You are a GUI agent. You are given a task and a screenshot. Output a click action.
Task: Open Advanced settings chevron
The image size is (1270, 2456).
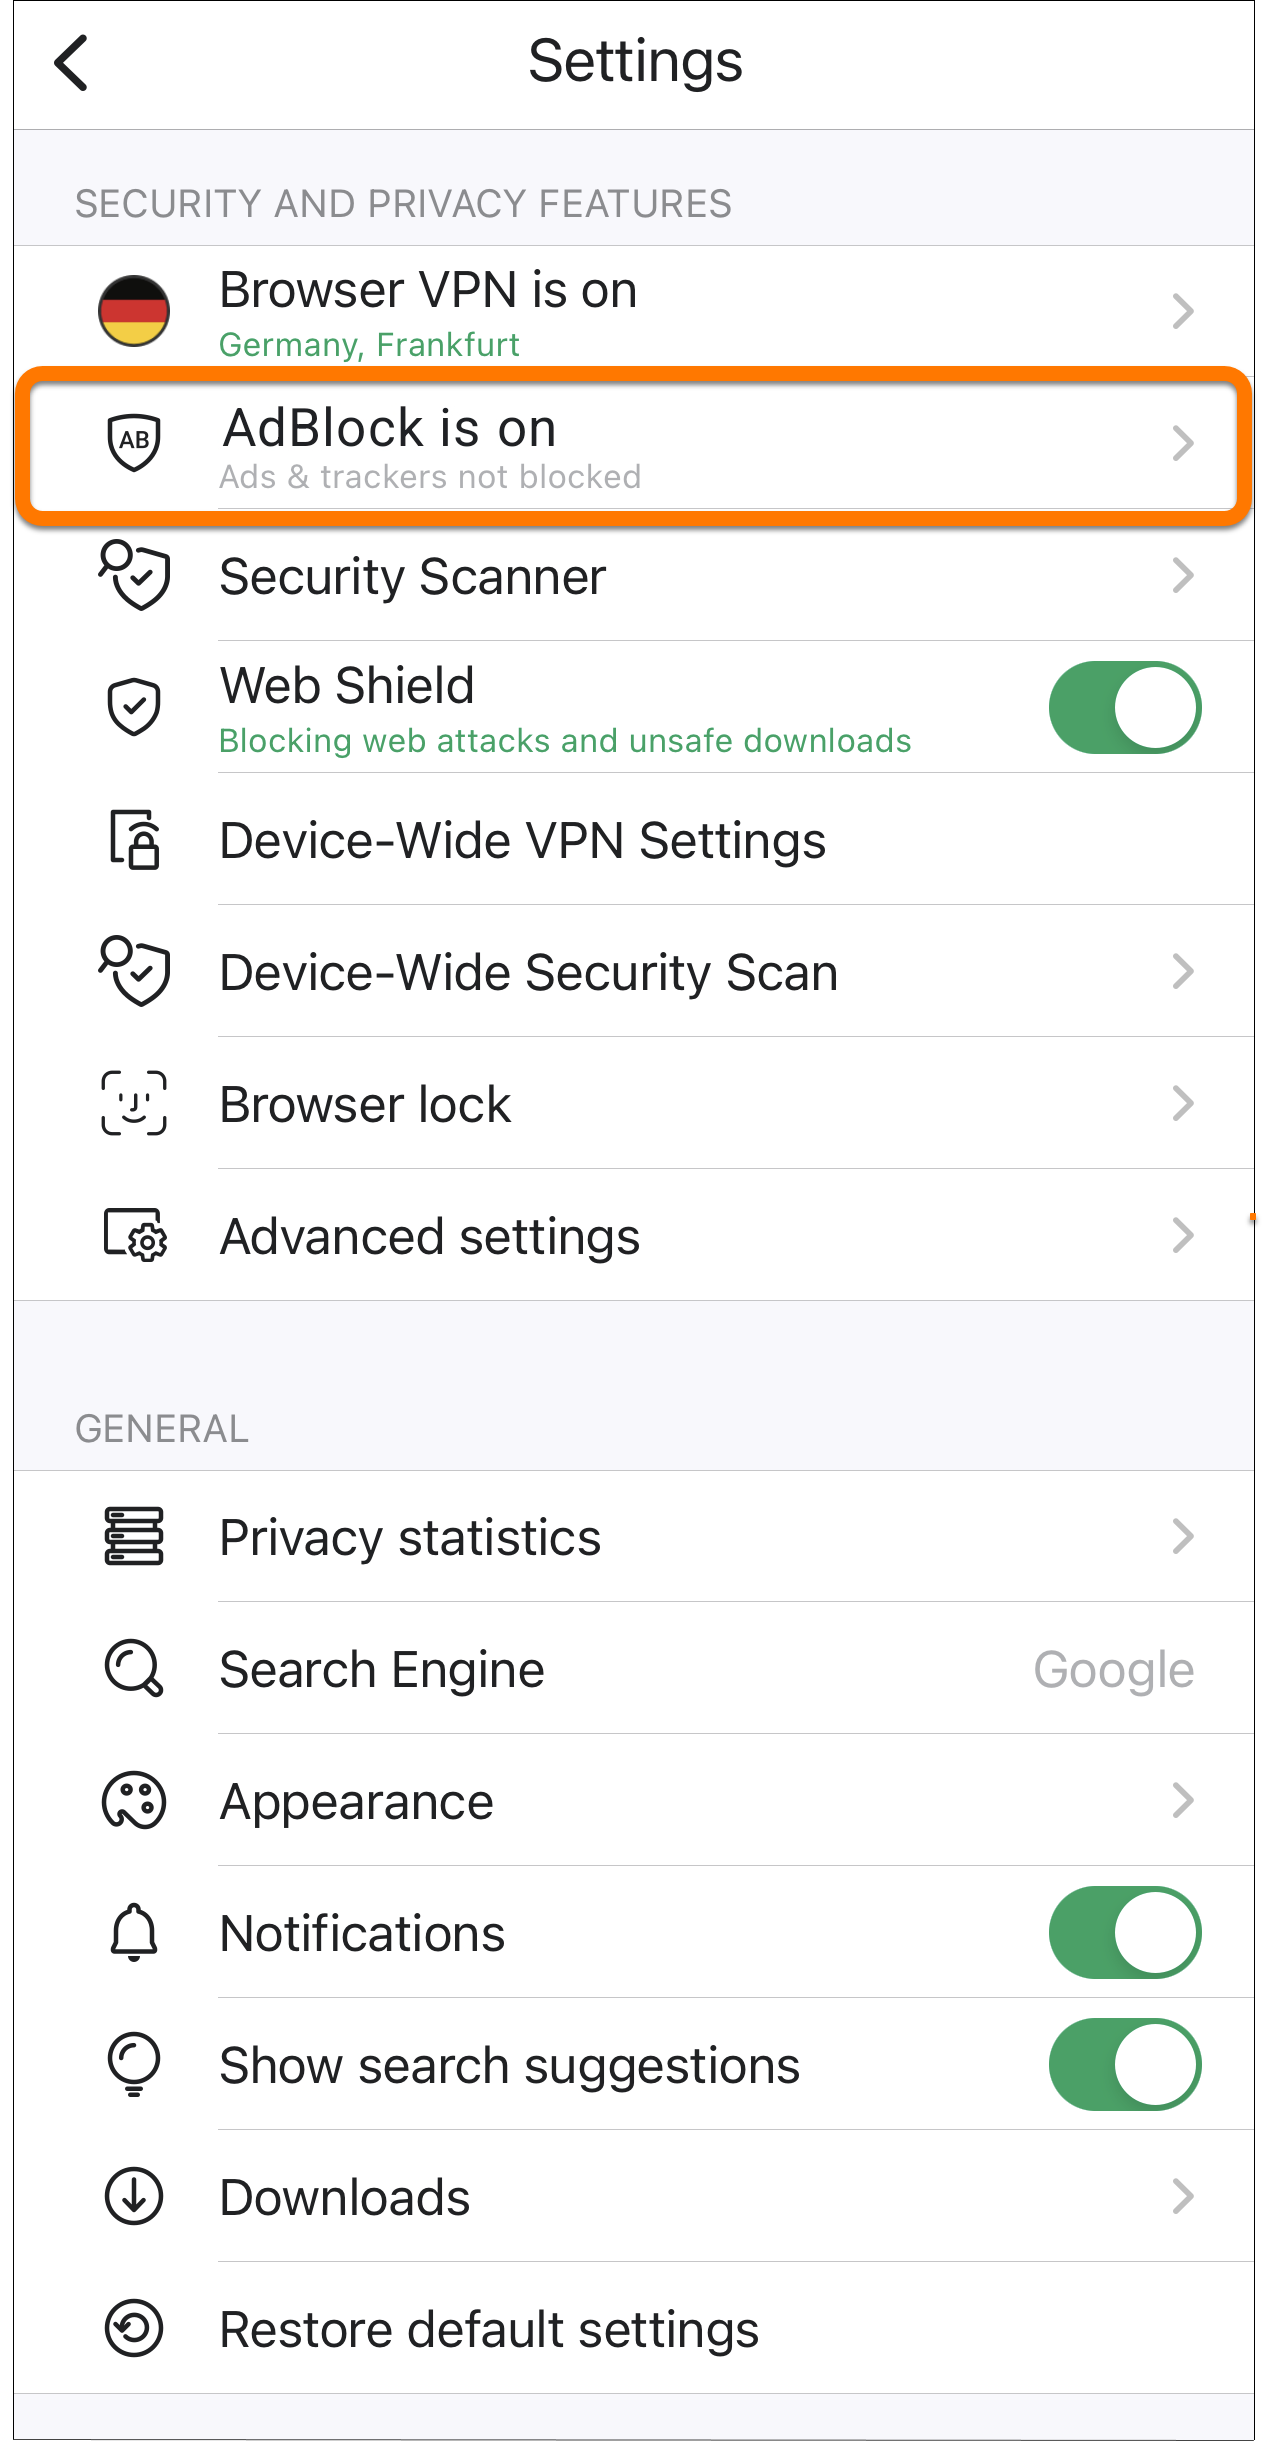coord(1183,1235)
